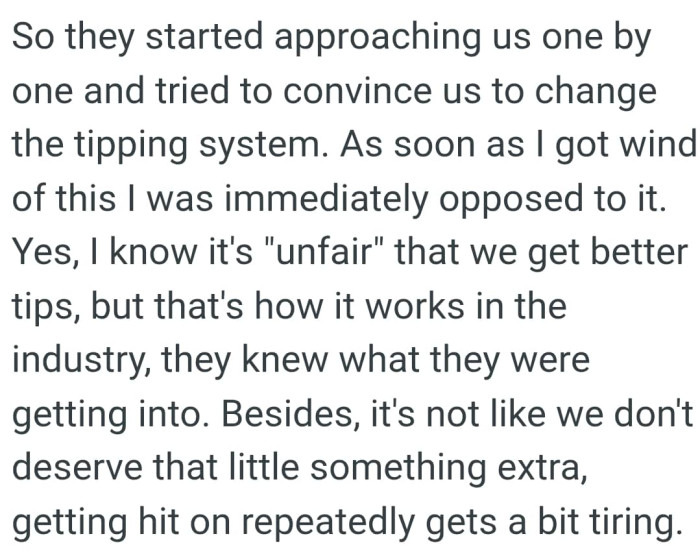Click the word "approaching" in first line

click(x=377, y=38)
